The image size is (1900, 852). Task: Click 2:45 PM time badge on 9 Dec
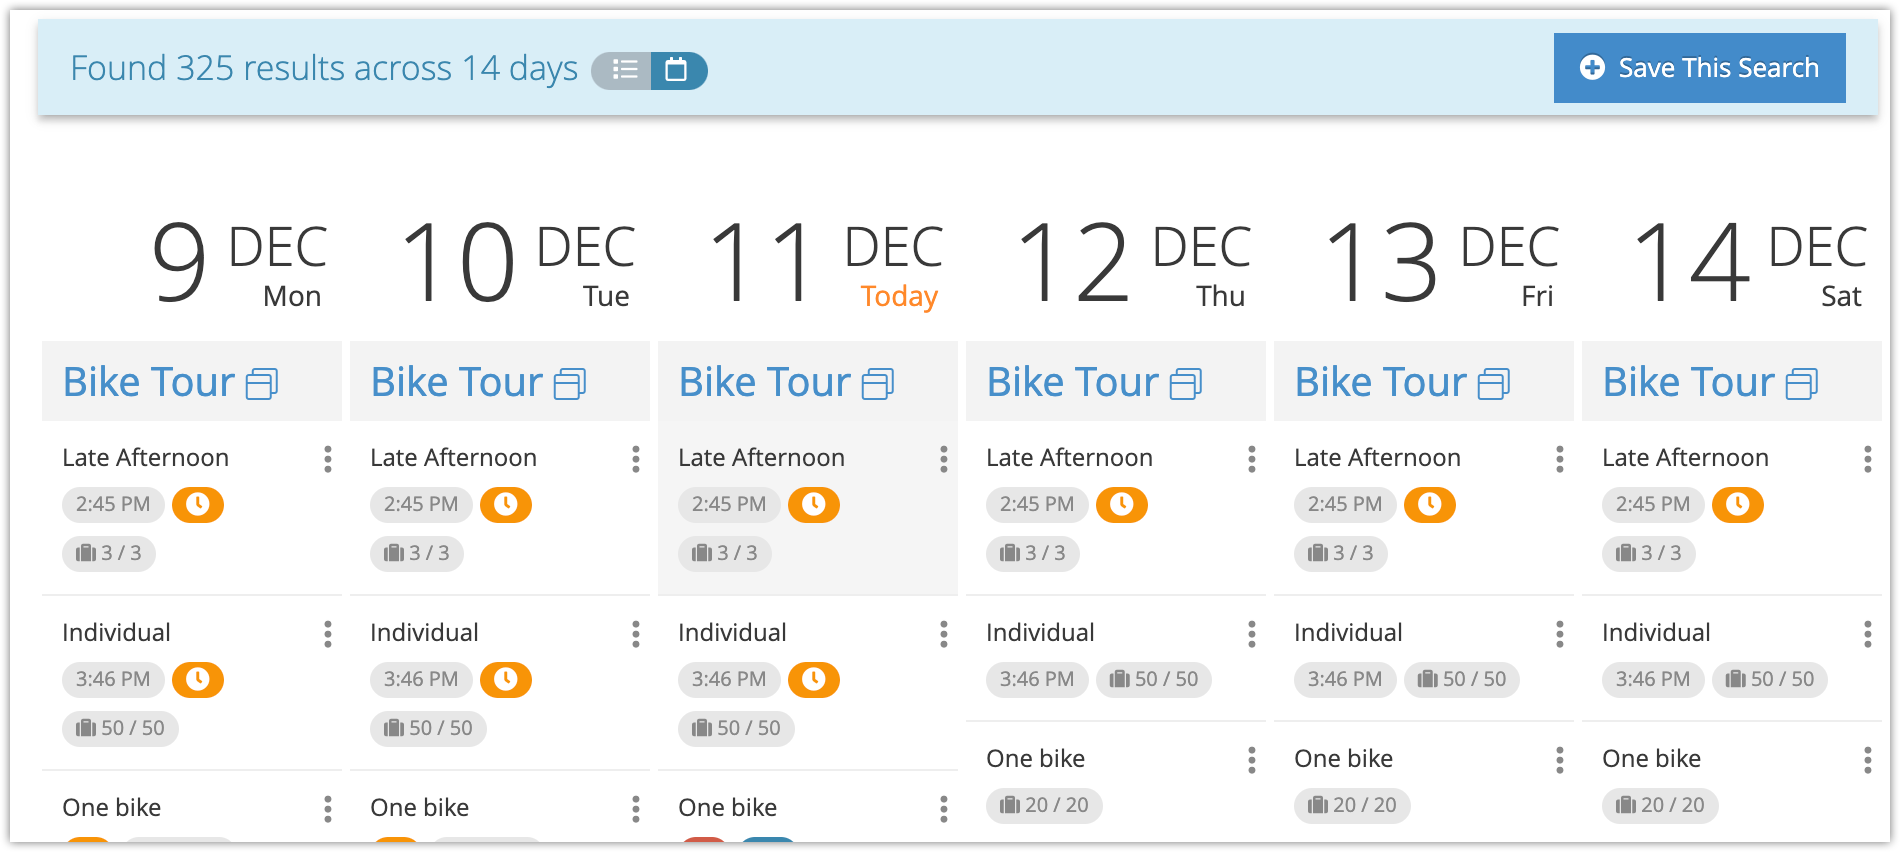click(x=113, y=504)
